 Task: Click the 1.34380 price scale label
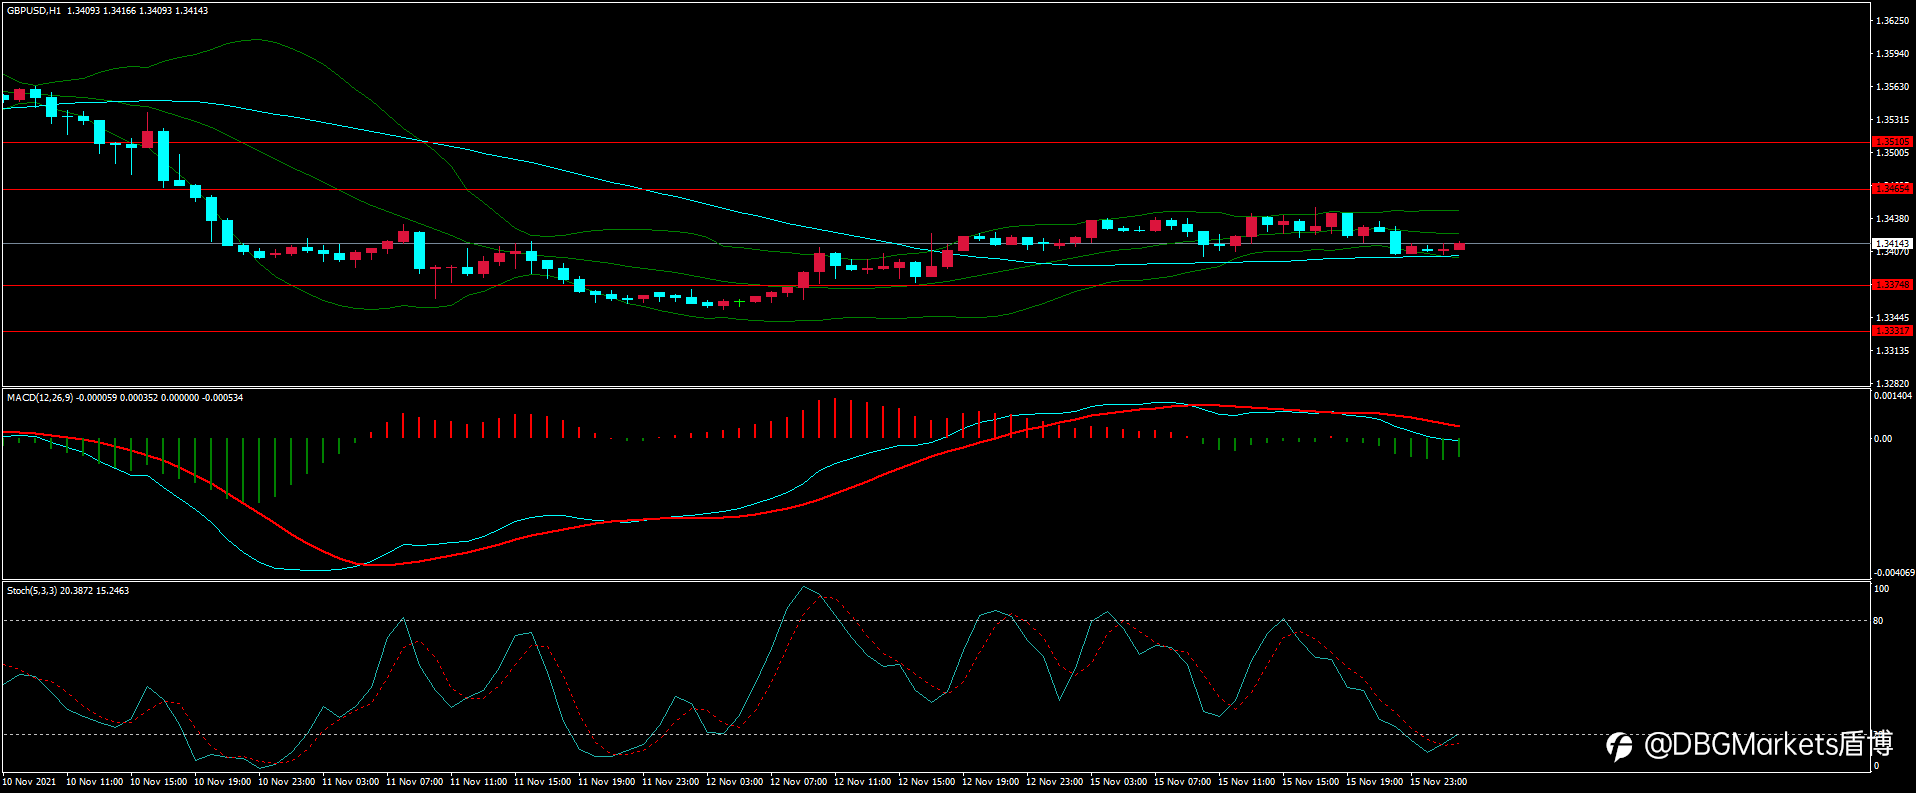pyautogui.click(x=1892, y=219)
